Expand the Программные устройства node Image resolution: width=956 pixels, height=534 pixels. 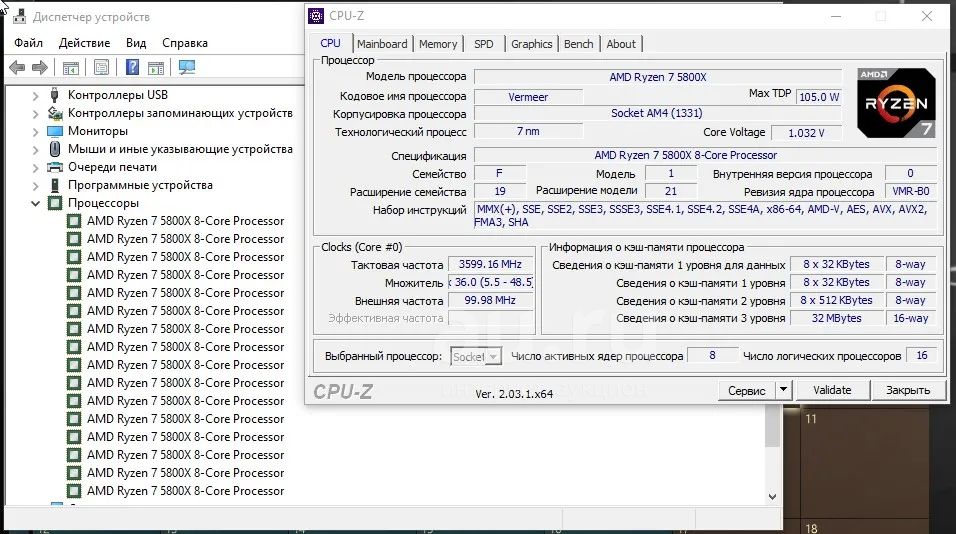[35, 186]
